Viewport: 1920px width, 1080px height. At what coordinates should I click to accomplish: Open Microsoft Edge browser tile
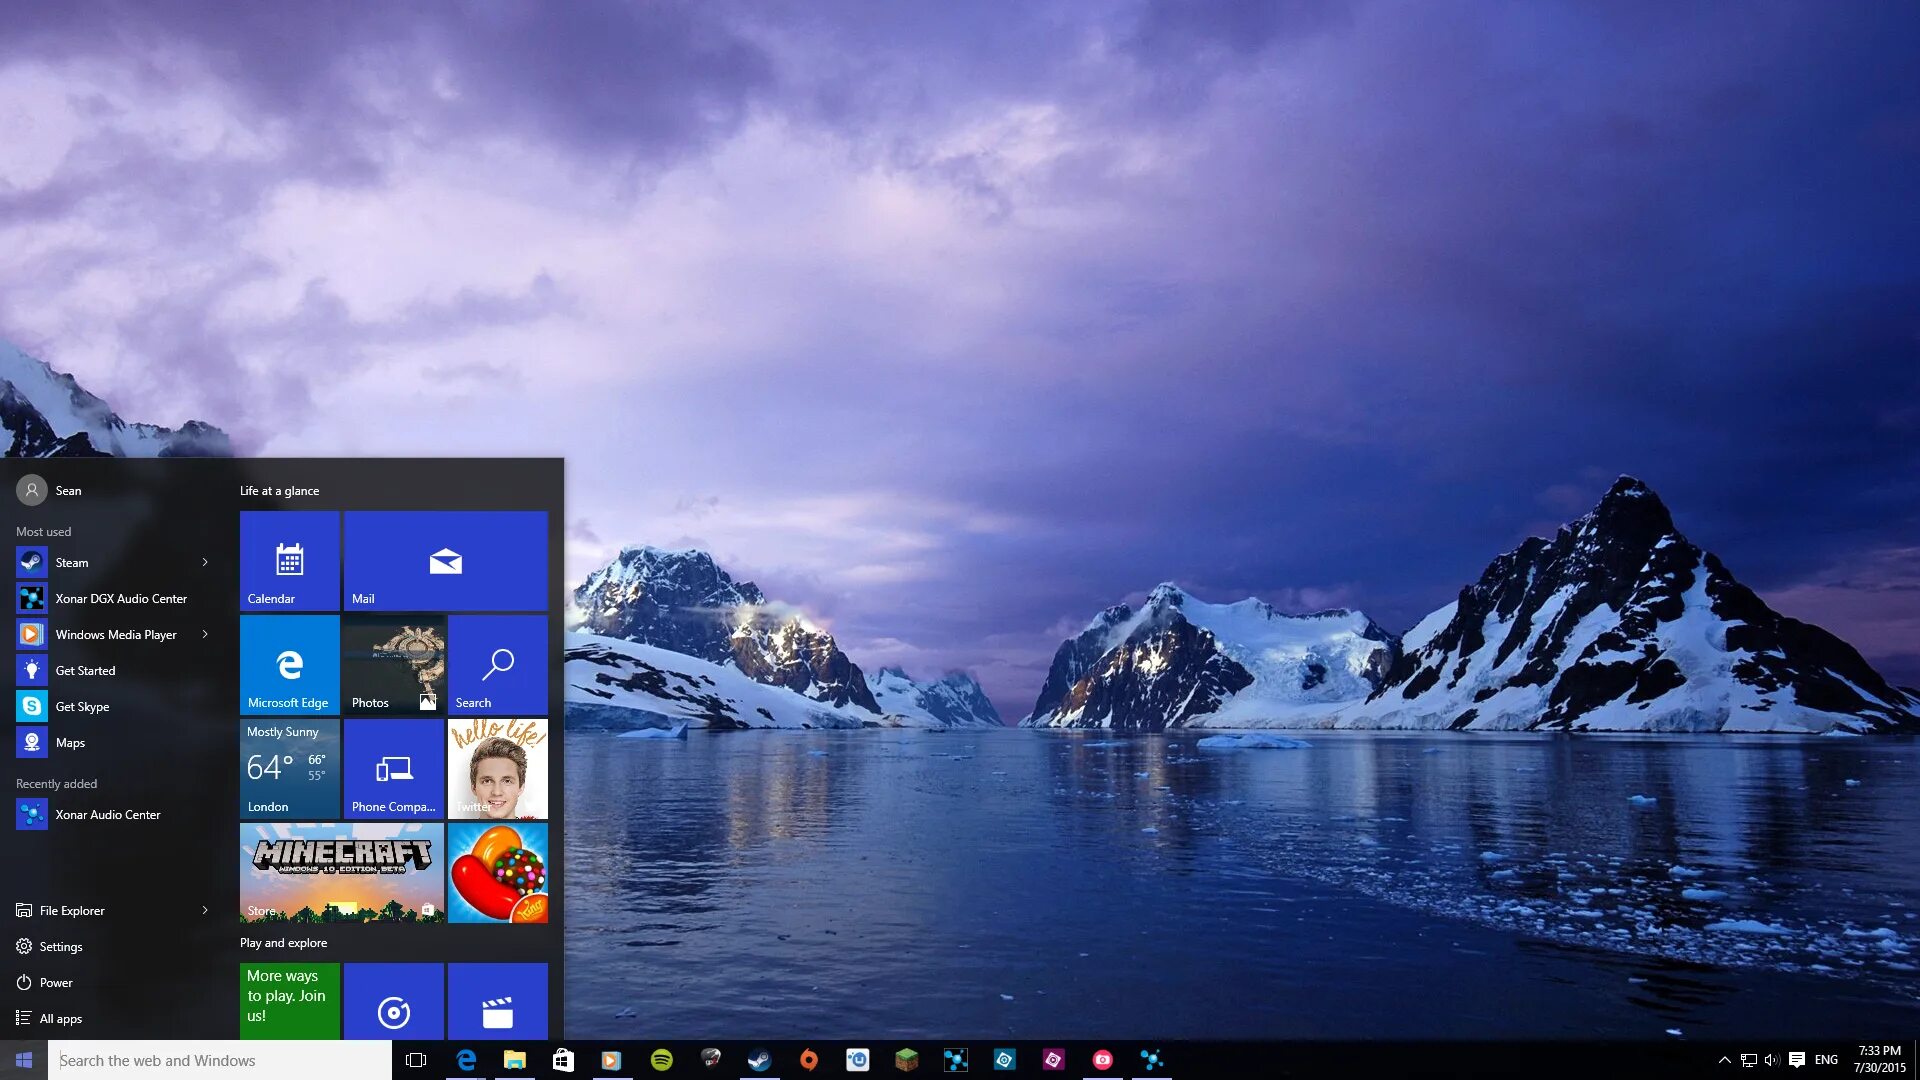[289, 665]
